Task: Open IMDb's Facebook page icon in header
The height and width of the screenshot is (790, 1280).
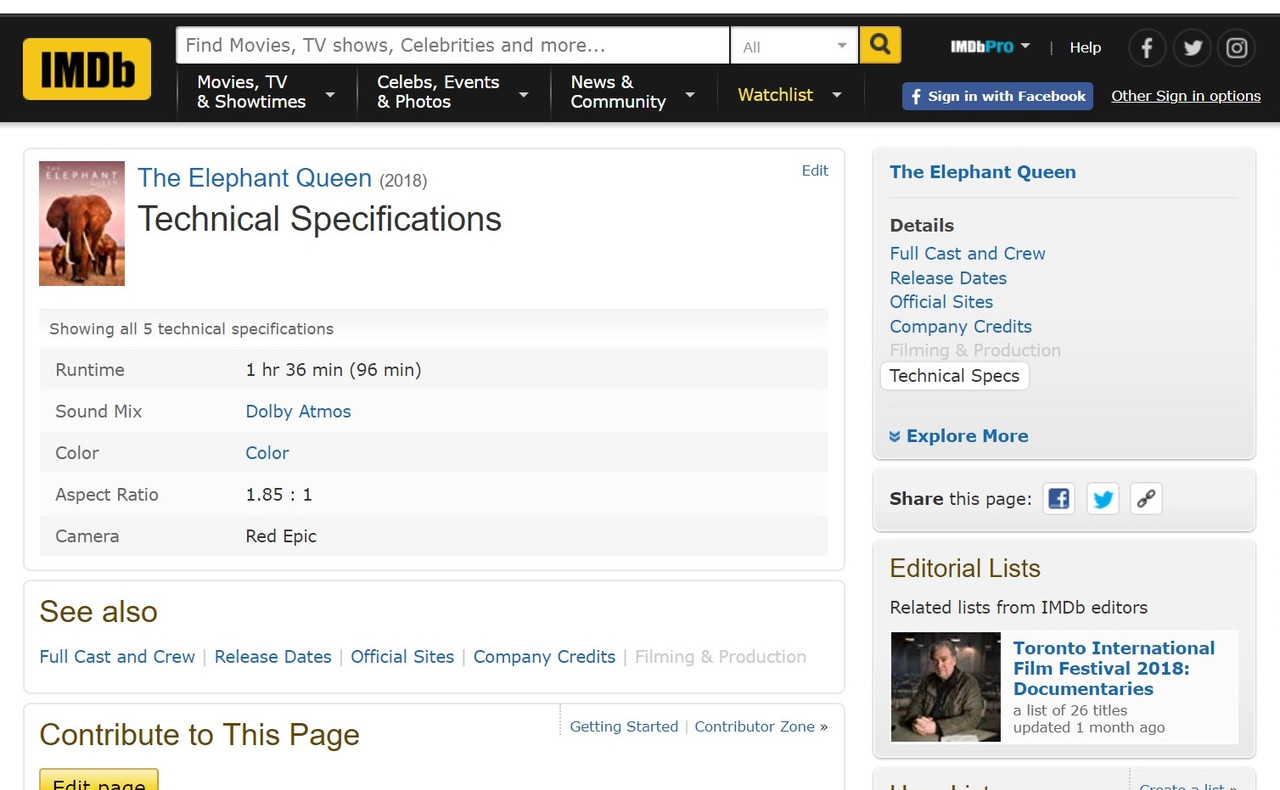Action: pos(1147,47)
